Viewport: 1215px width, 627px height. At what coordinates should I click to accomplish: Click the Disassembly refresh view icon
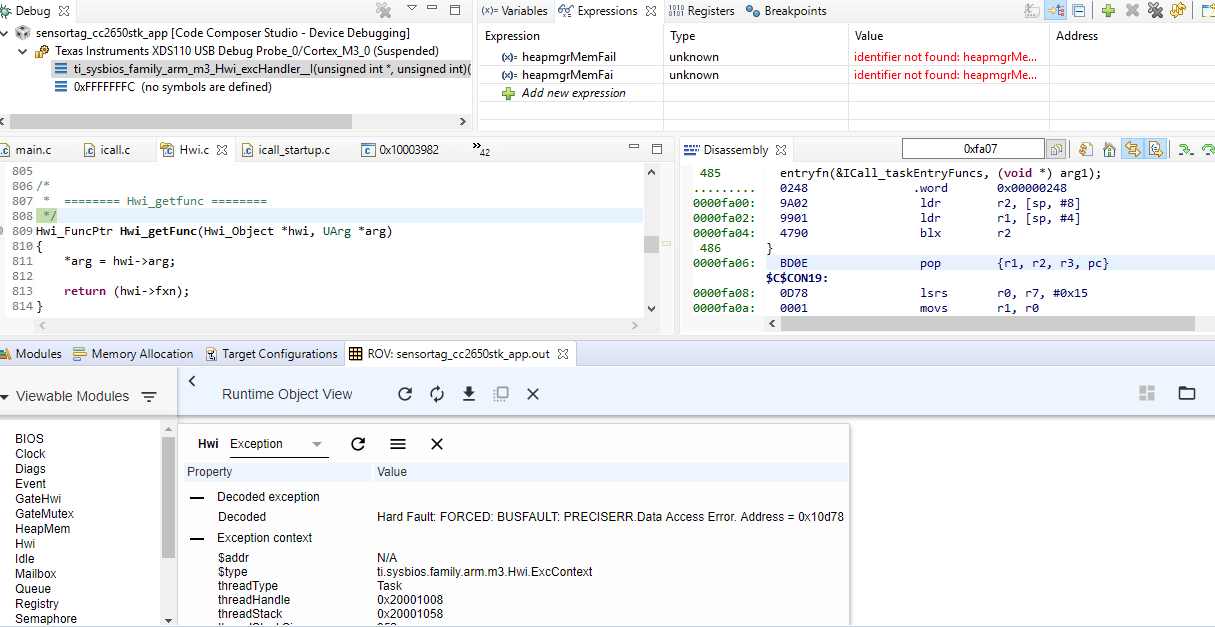tap(1085, 149)
